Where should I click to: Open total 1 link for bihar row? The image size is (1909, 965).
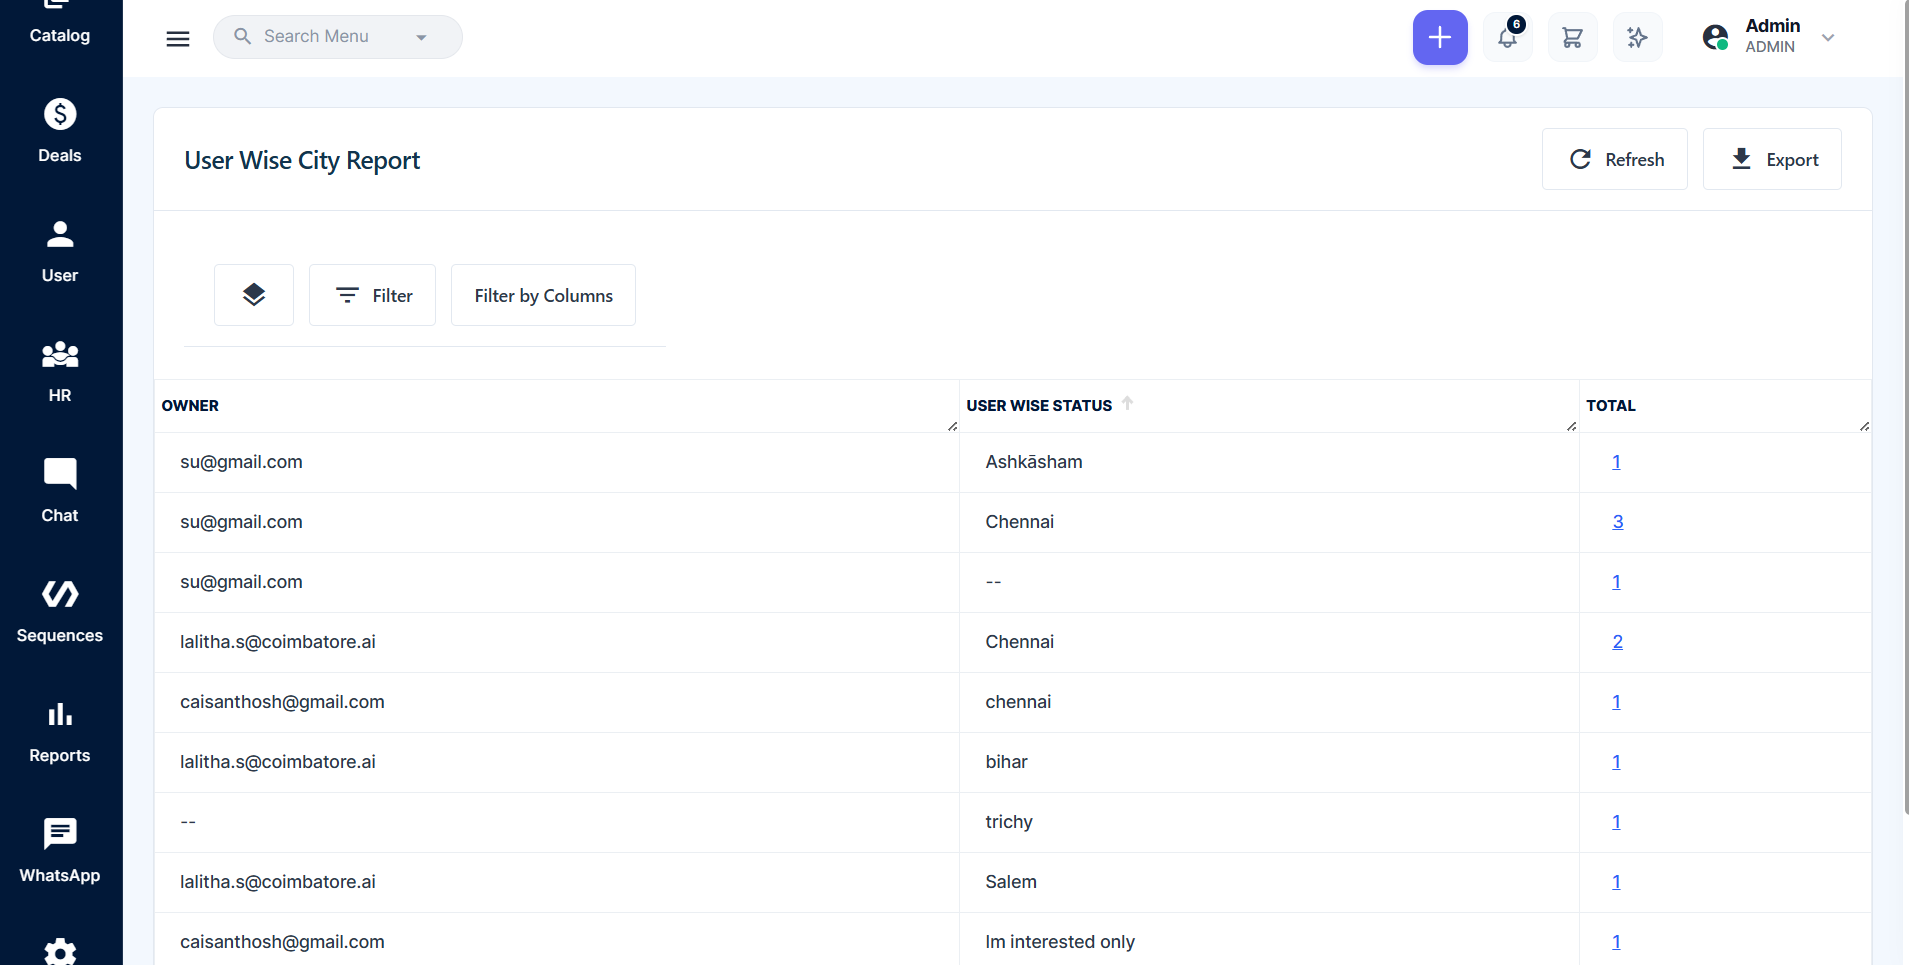pyautogui.click(x=1616, y=762)
